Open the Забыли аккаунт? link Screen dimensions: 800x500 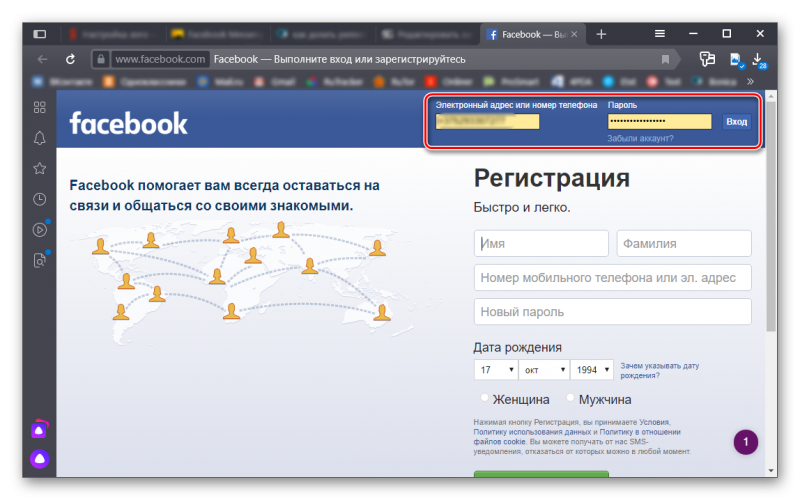point(640,138)
